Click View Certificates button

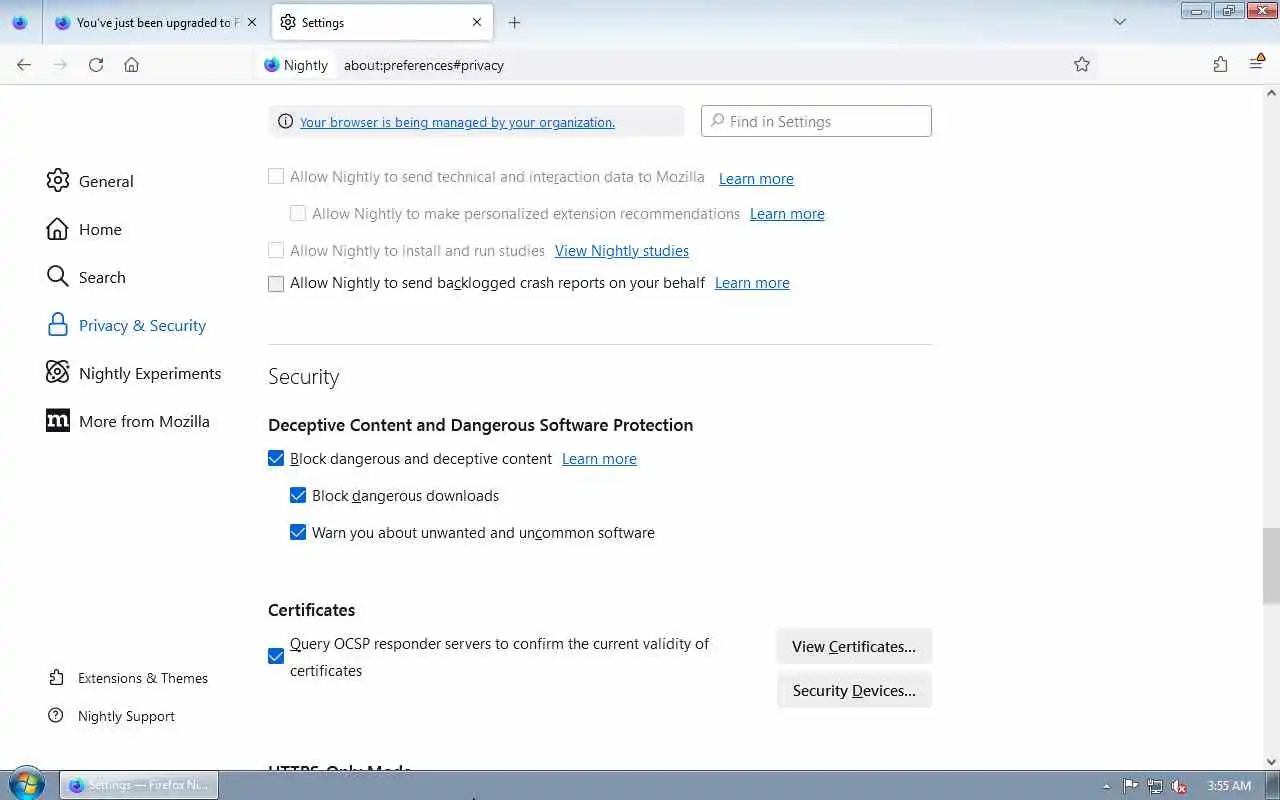tap(854, 646)
